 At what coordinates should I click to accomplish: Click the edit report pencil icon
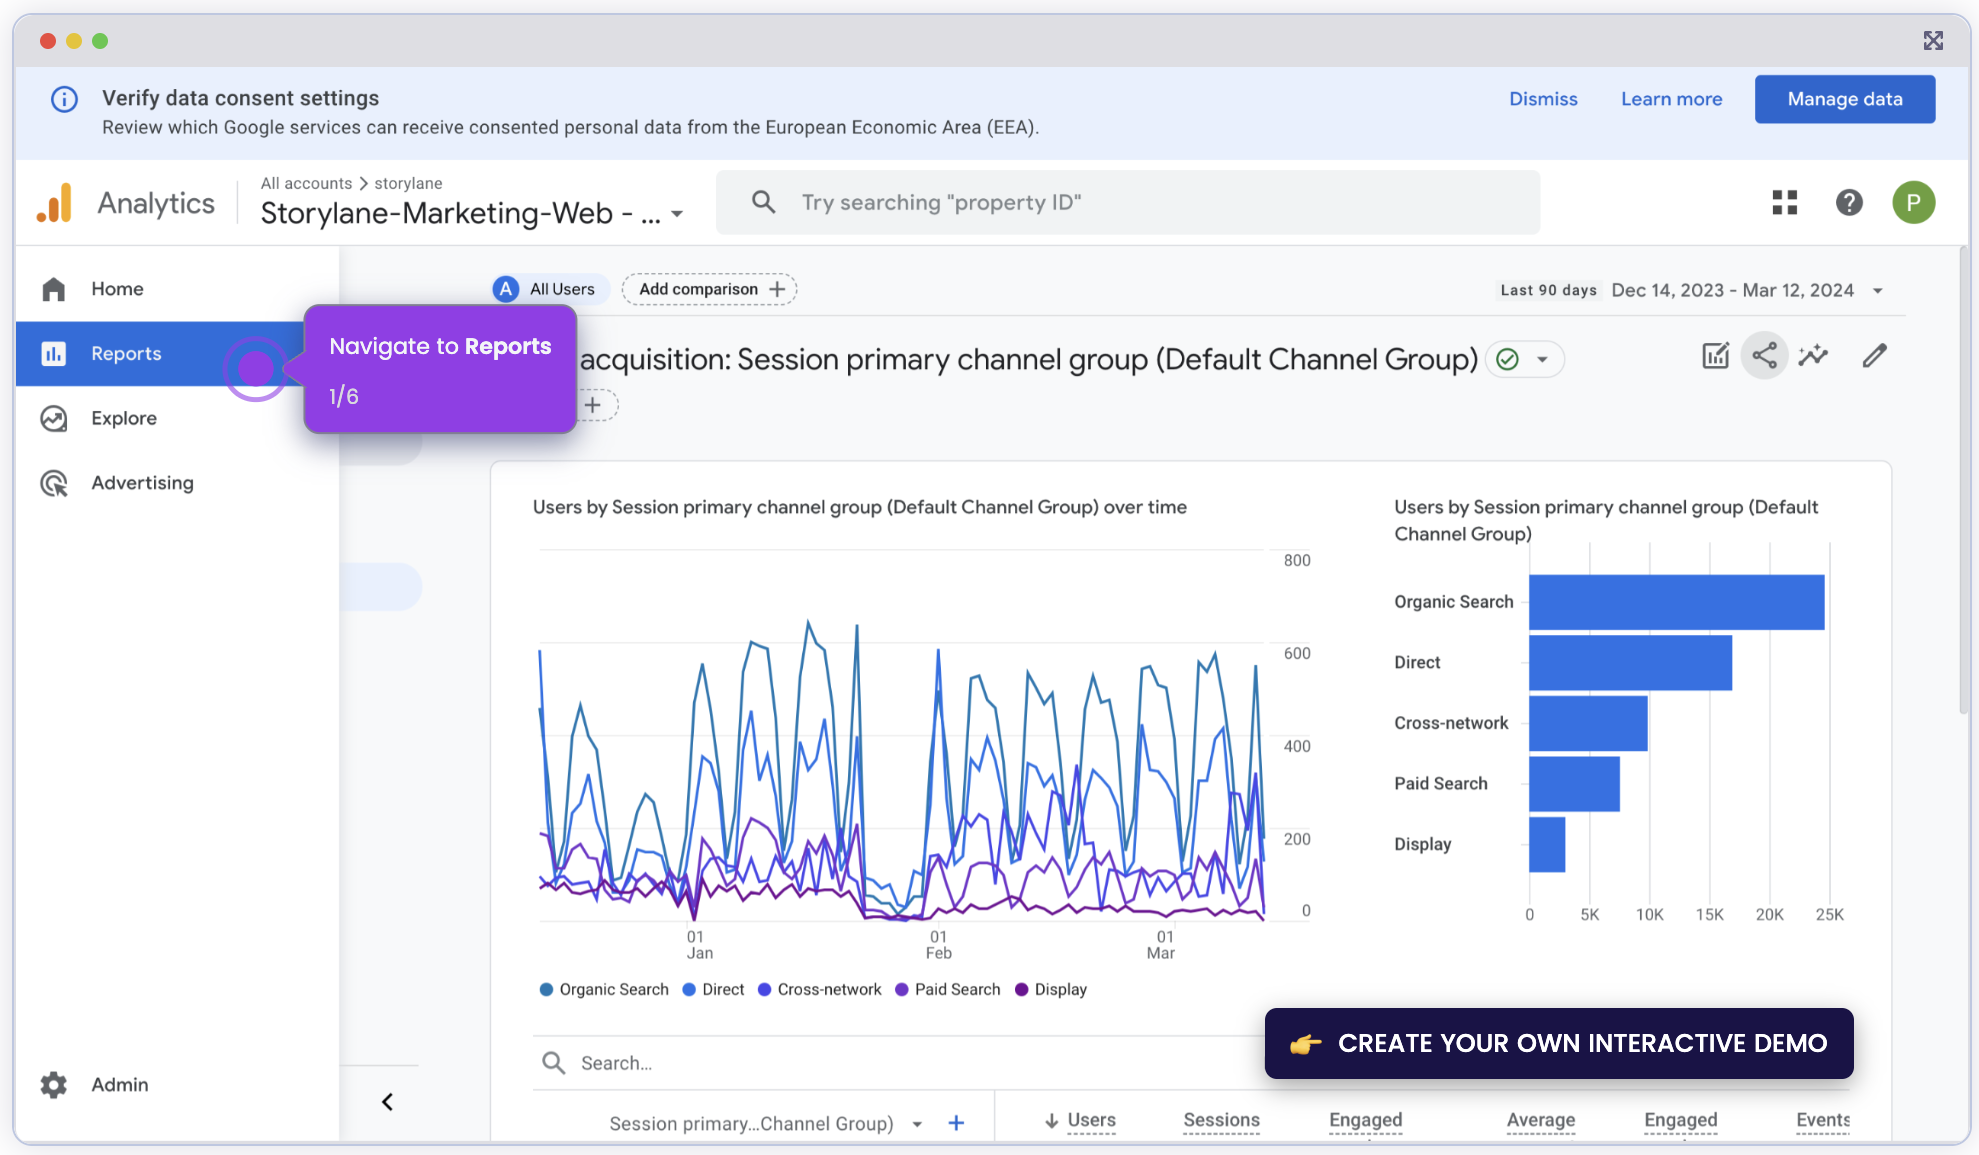(1875, 355)
